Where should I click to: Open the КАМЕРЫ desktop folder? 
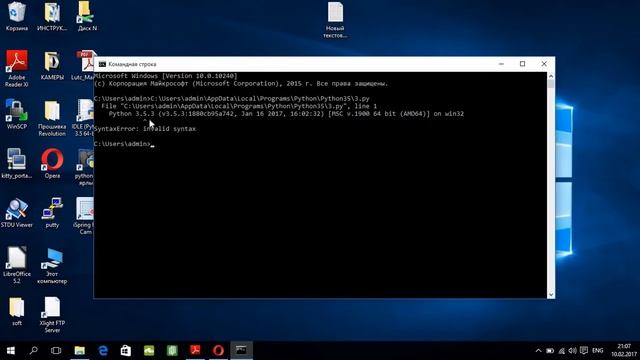pyautogui.click(x=52, y=65)
